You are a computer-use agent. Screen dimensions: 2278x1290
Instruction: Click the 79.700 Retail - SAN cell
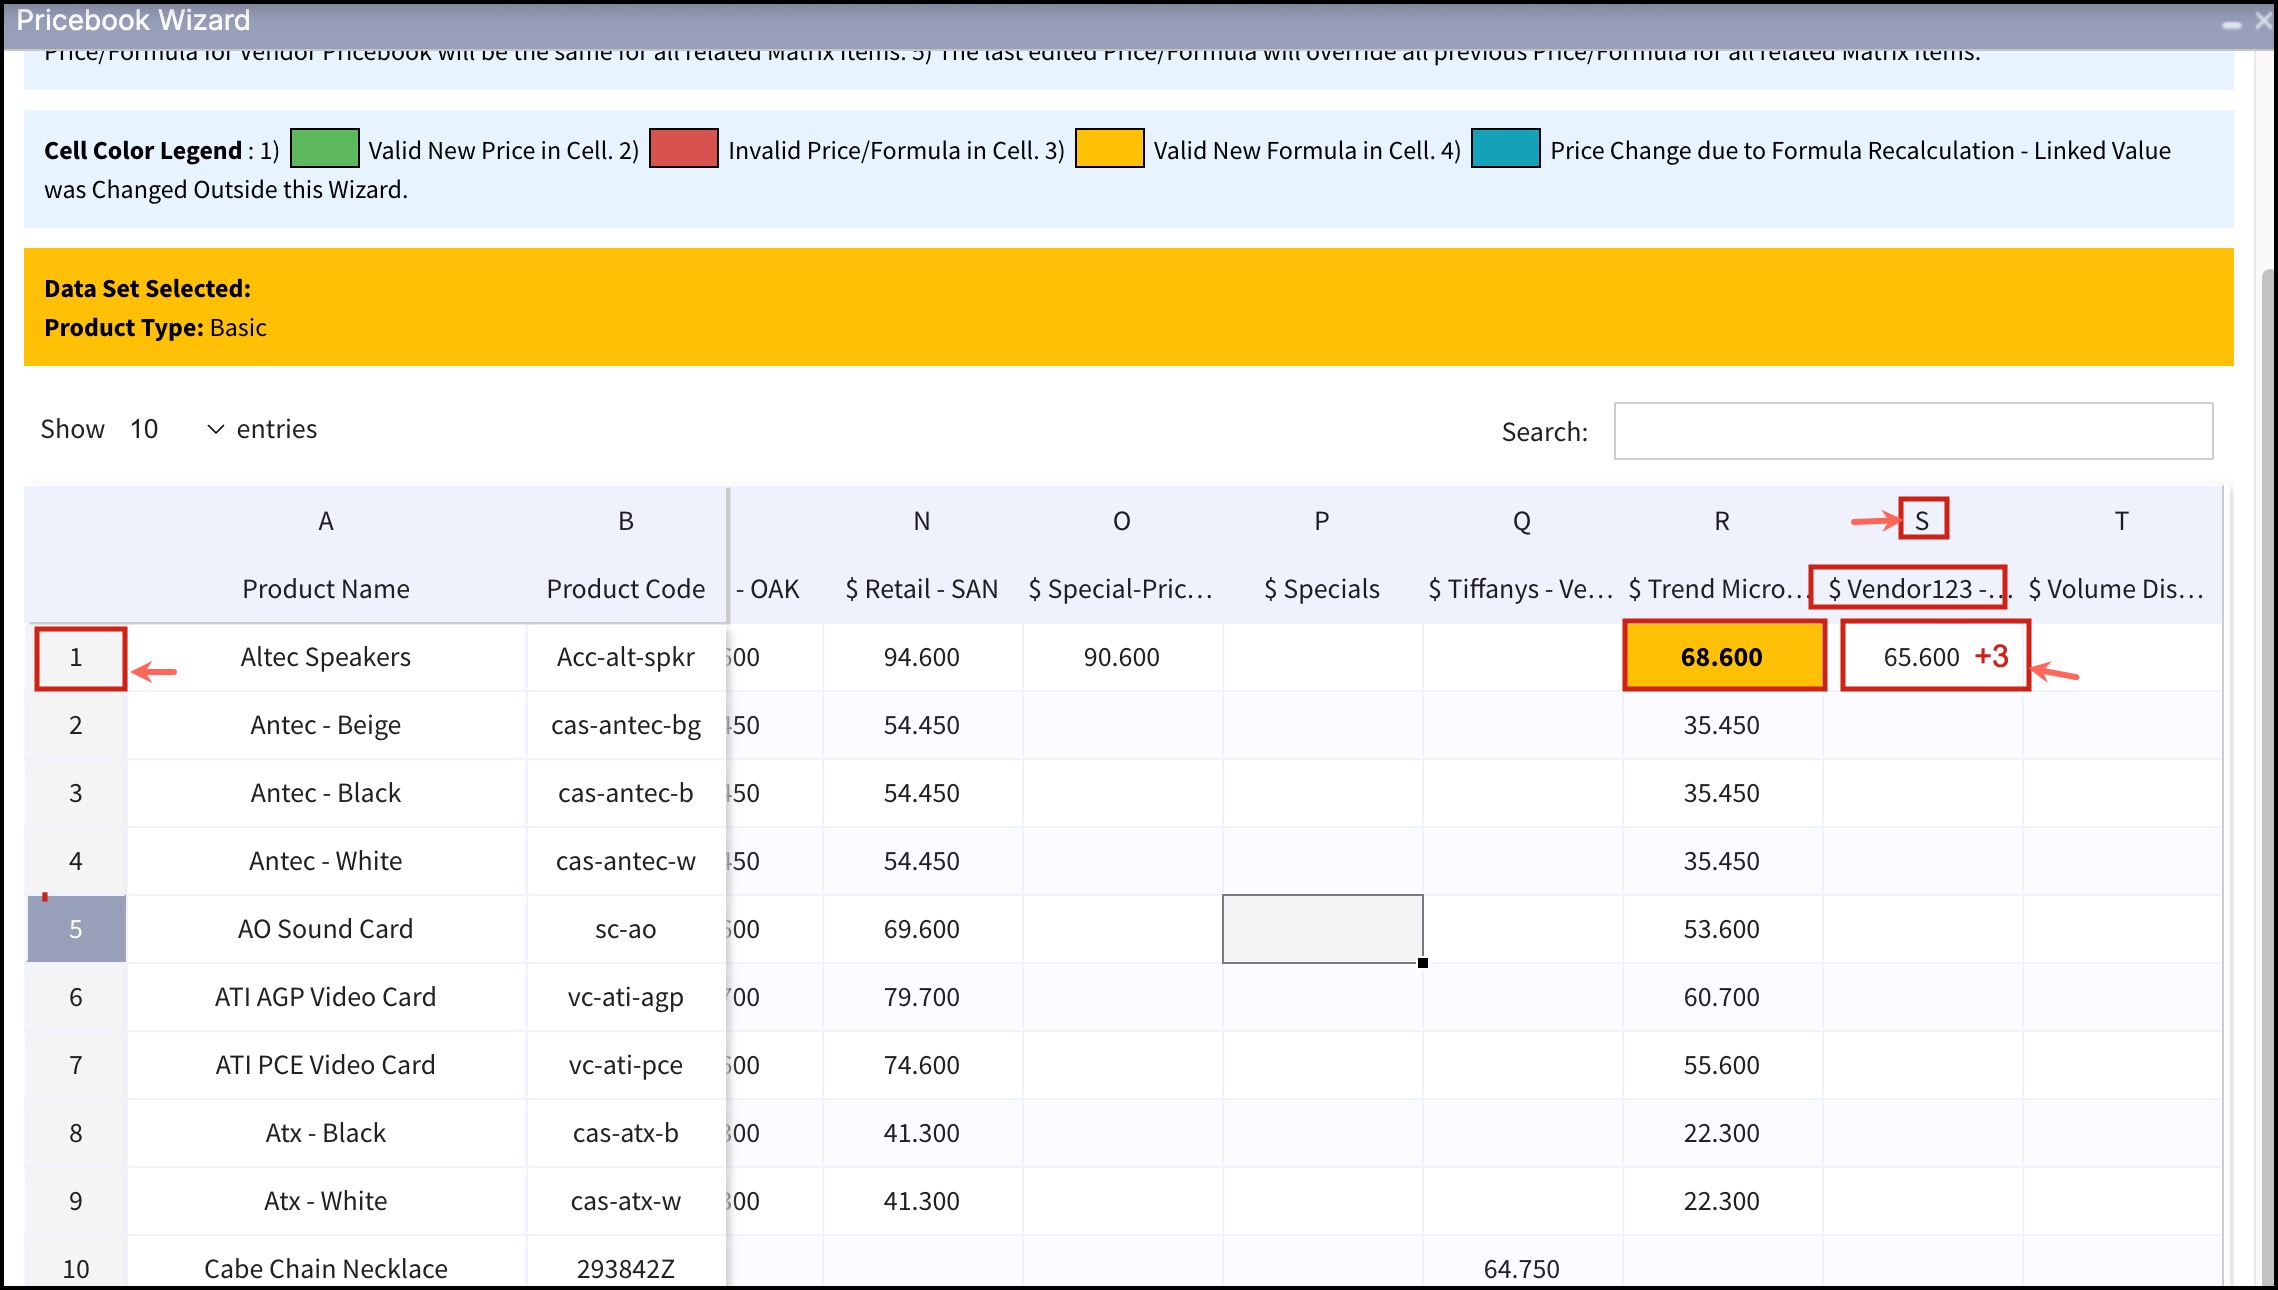pyautogui.click(x=922, y=998)
